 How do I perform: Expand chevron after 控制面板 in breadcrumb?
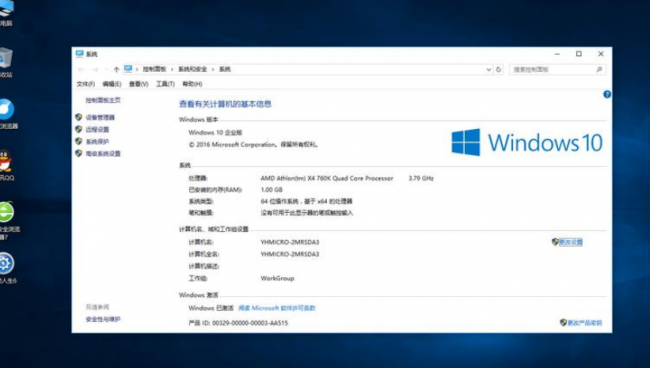tap(172, 69)
